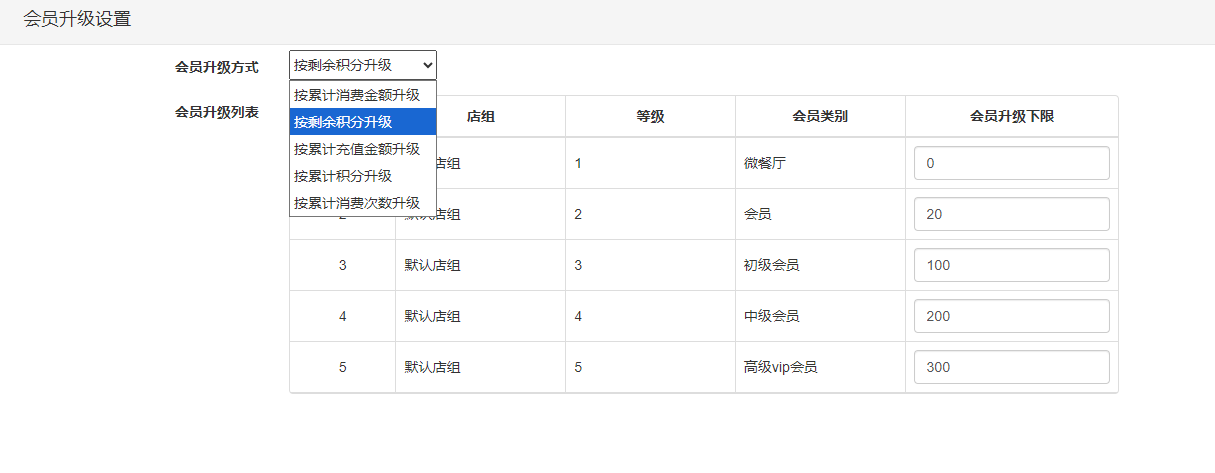Click the 中级会员 category cell
The height and width of the screenshot is (473, 1215).
coord(771,316)
